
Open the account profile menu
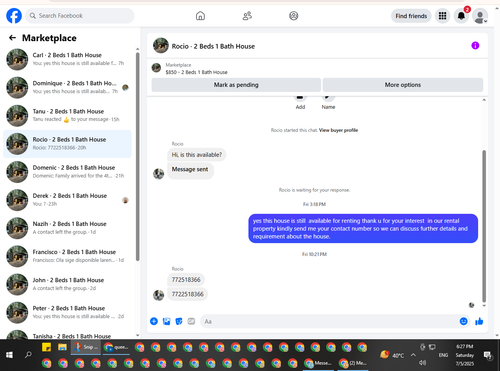(480, 16)
